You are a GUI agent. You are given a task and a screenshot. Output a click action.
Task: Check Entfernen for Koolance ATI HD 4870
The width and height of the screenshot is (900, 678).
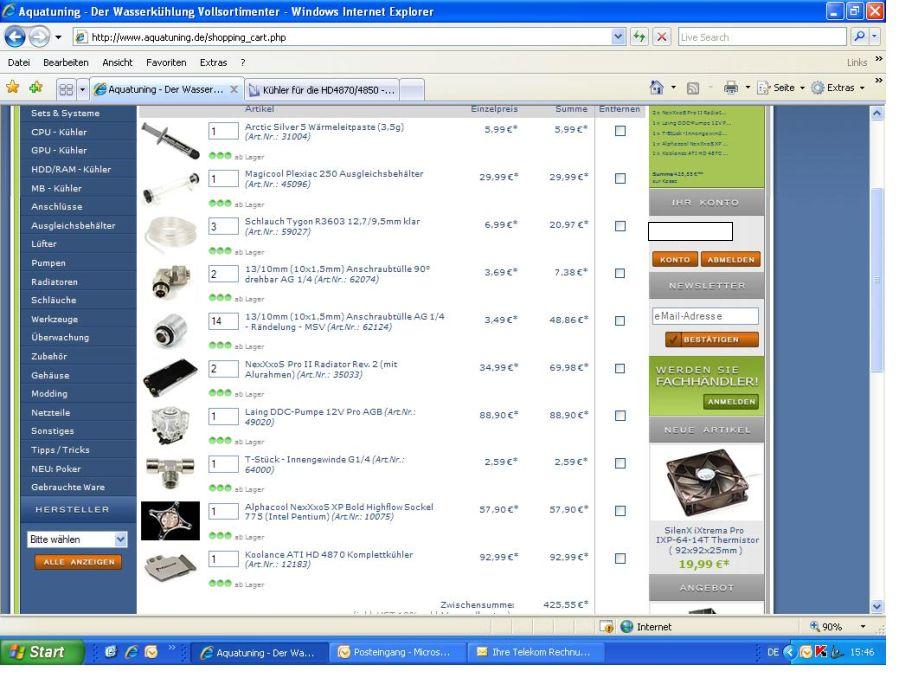pos(620,559)
